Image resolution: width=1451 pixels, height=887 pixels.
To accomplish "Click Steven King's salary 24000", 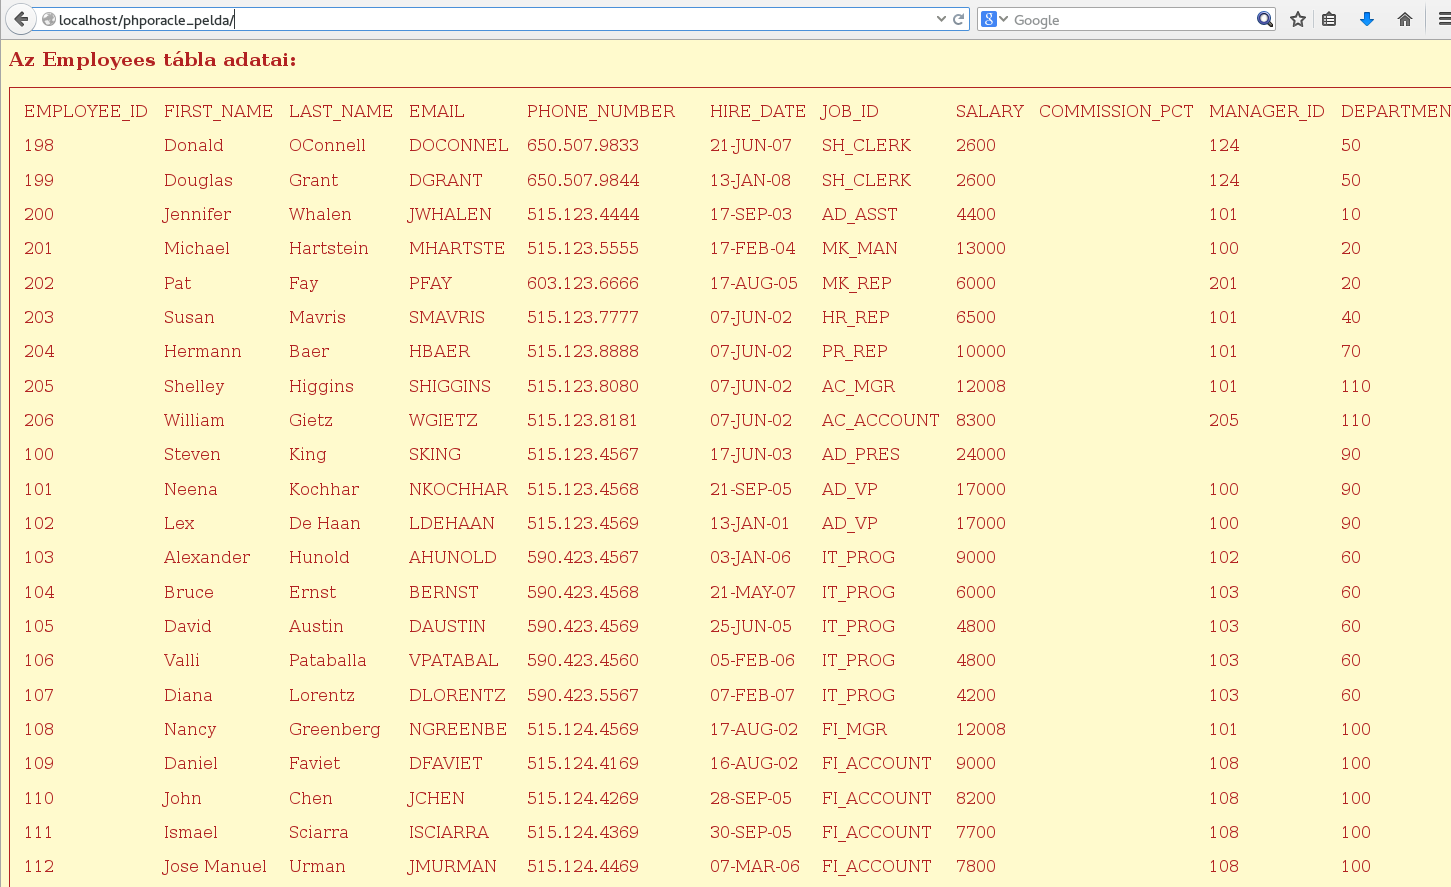I will tap(980, 454).
